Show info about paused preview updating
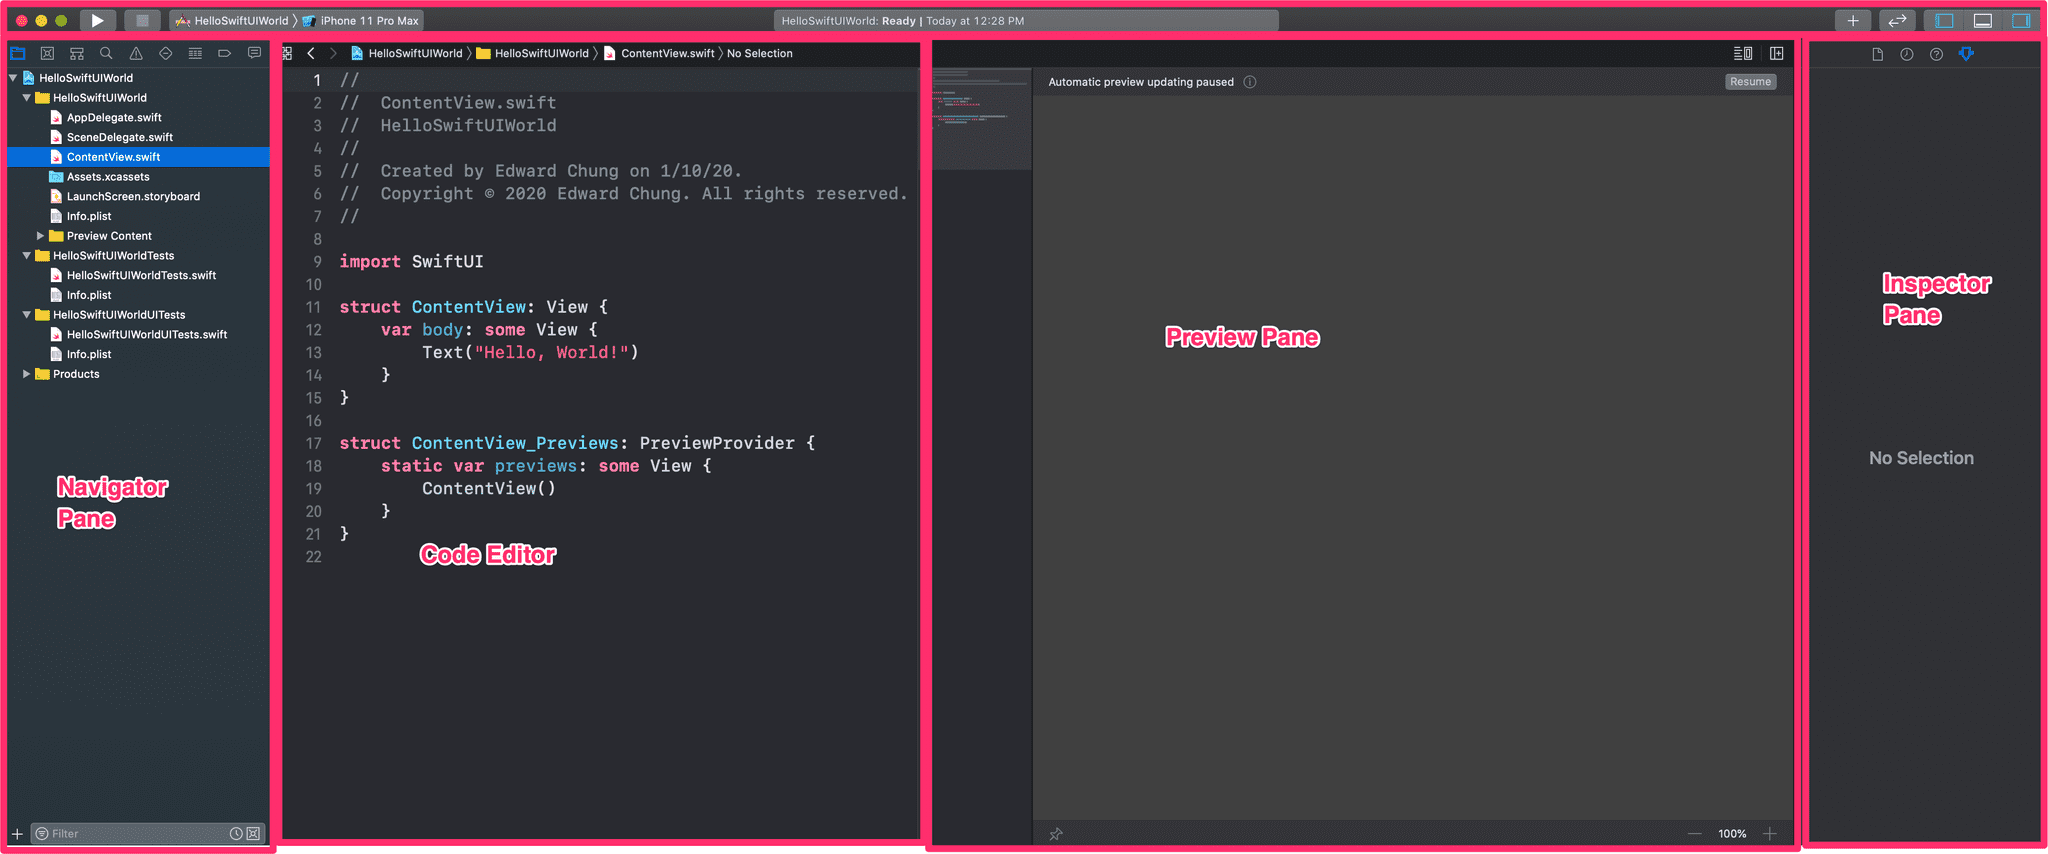The image size is (2048, 854). point(1250,82)
